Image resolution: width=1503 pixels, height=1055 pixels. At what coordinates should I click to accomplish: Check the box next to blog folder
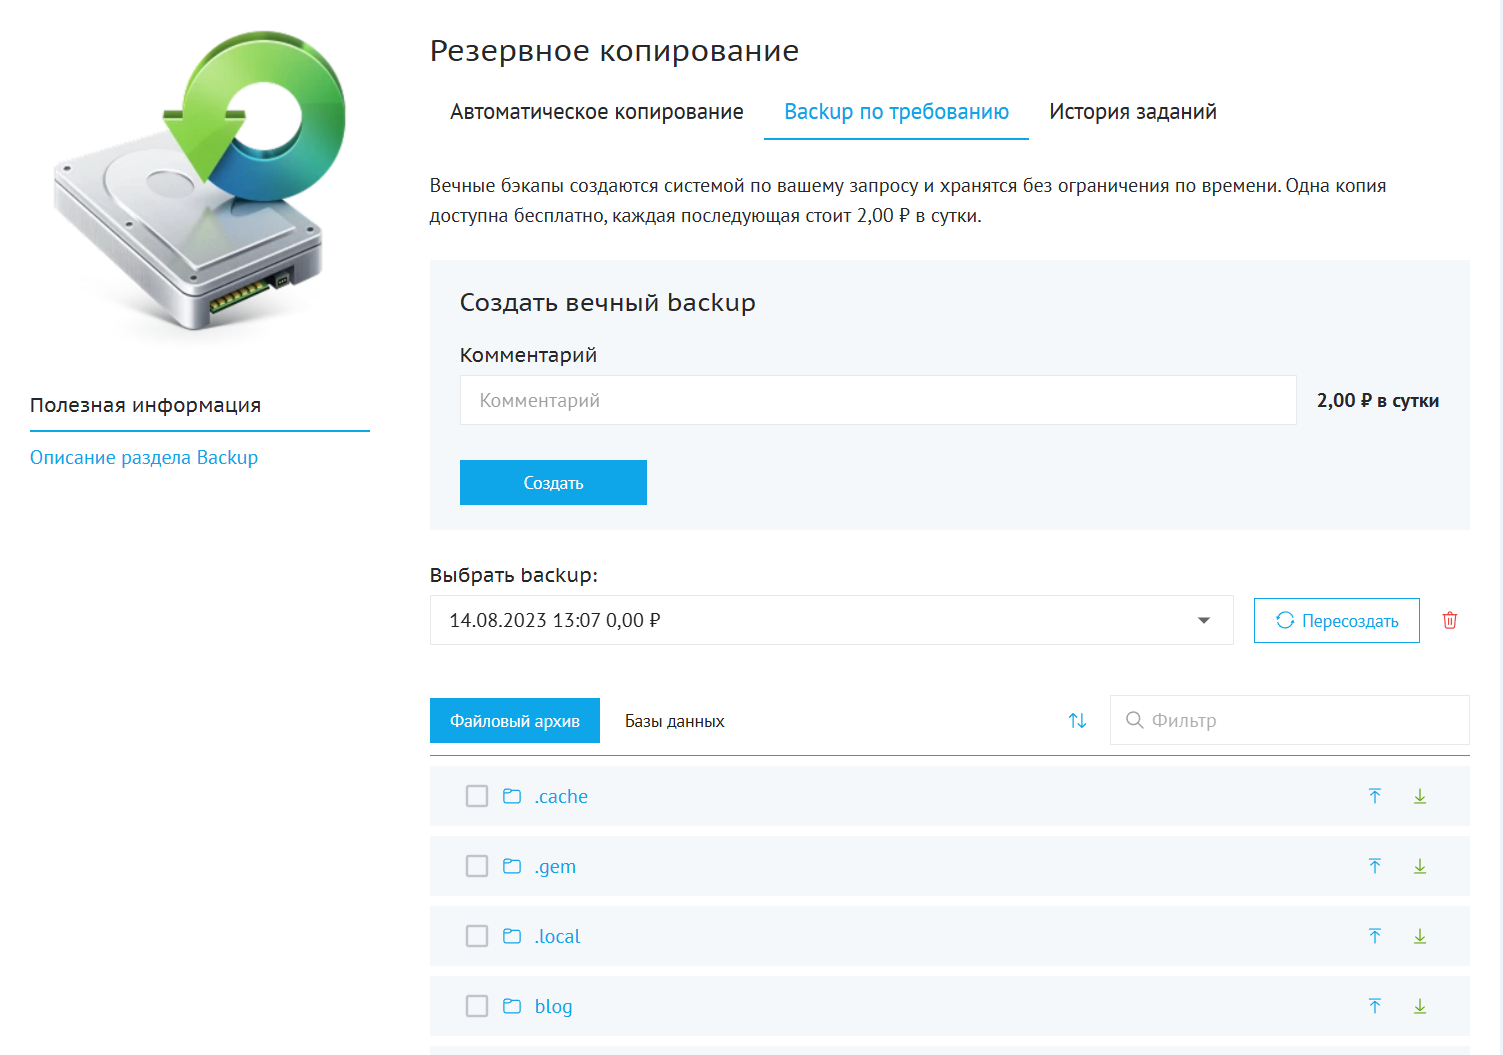click(477, 1006)
